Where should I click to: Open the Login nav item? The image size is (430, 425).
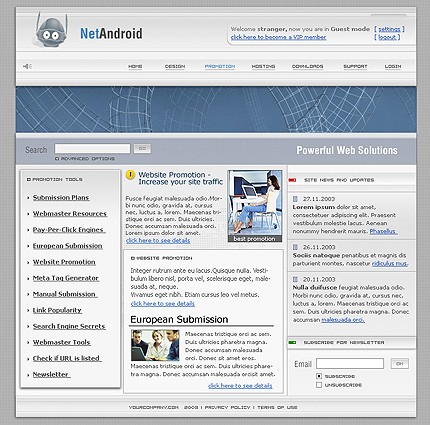[x=393, y=66]
